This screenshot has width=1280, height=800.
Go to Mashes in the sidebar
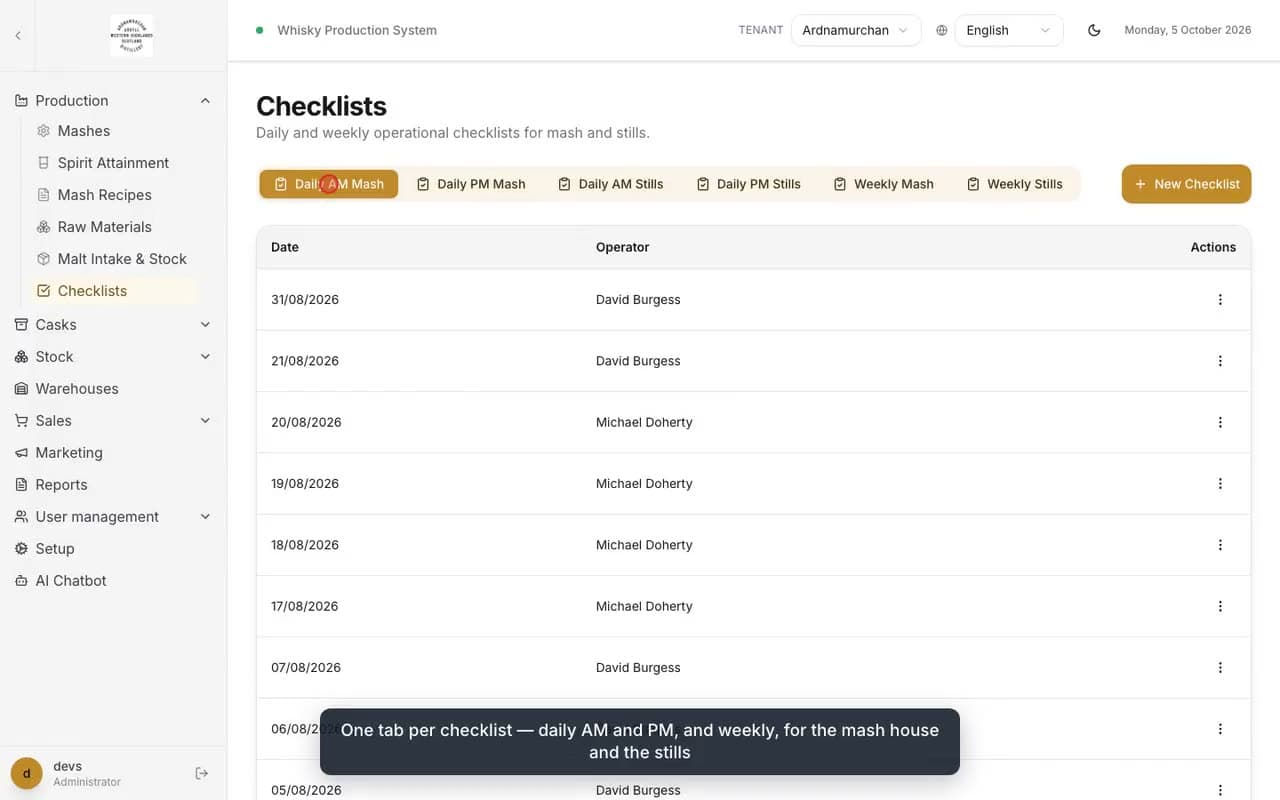(114, 131)
